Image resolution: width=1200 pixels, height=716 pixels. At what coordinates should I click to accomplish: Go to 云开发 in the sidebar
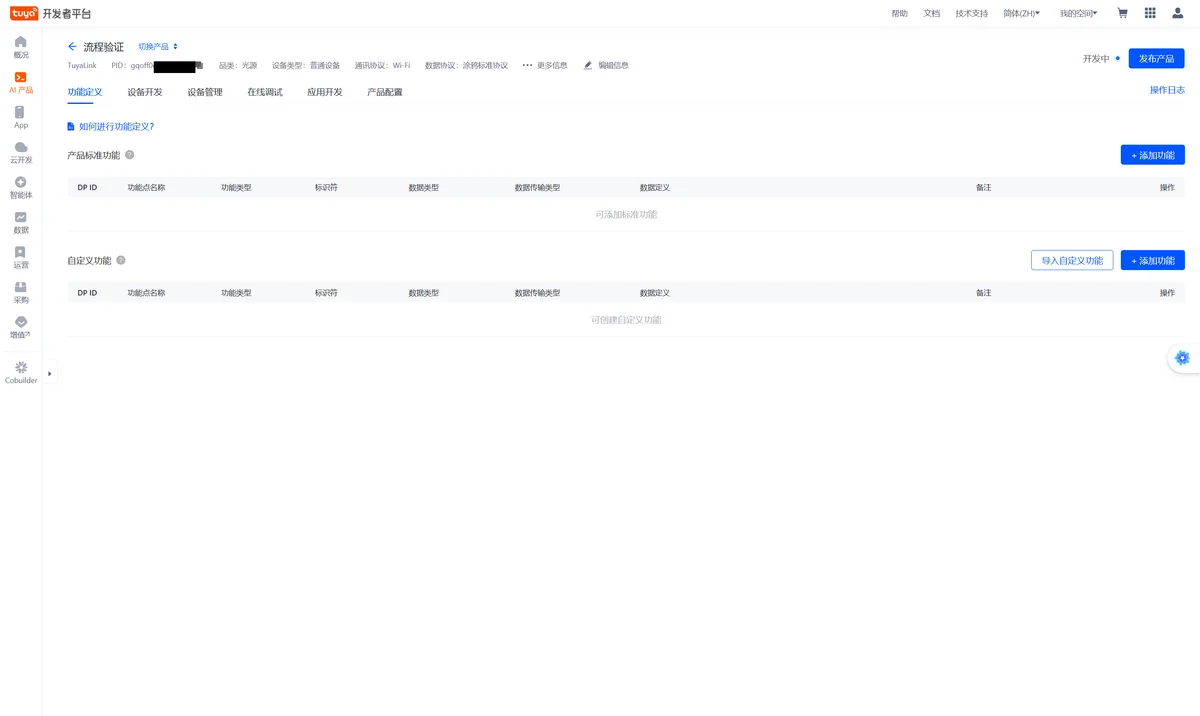(21, 152)
